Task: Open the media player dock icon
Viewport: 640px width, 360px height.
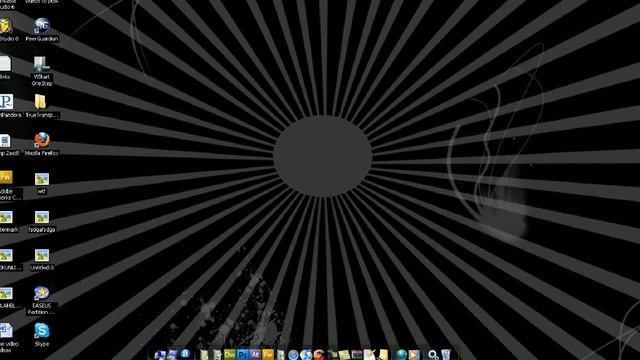Action: (x=414, y=355)
